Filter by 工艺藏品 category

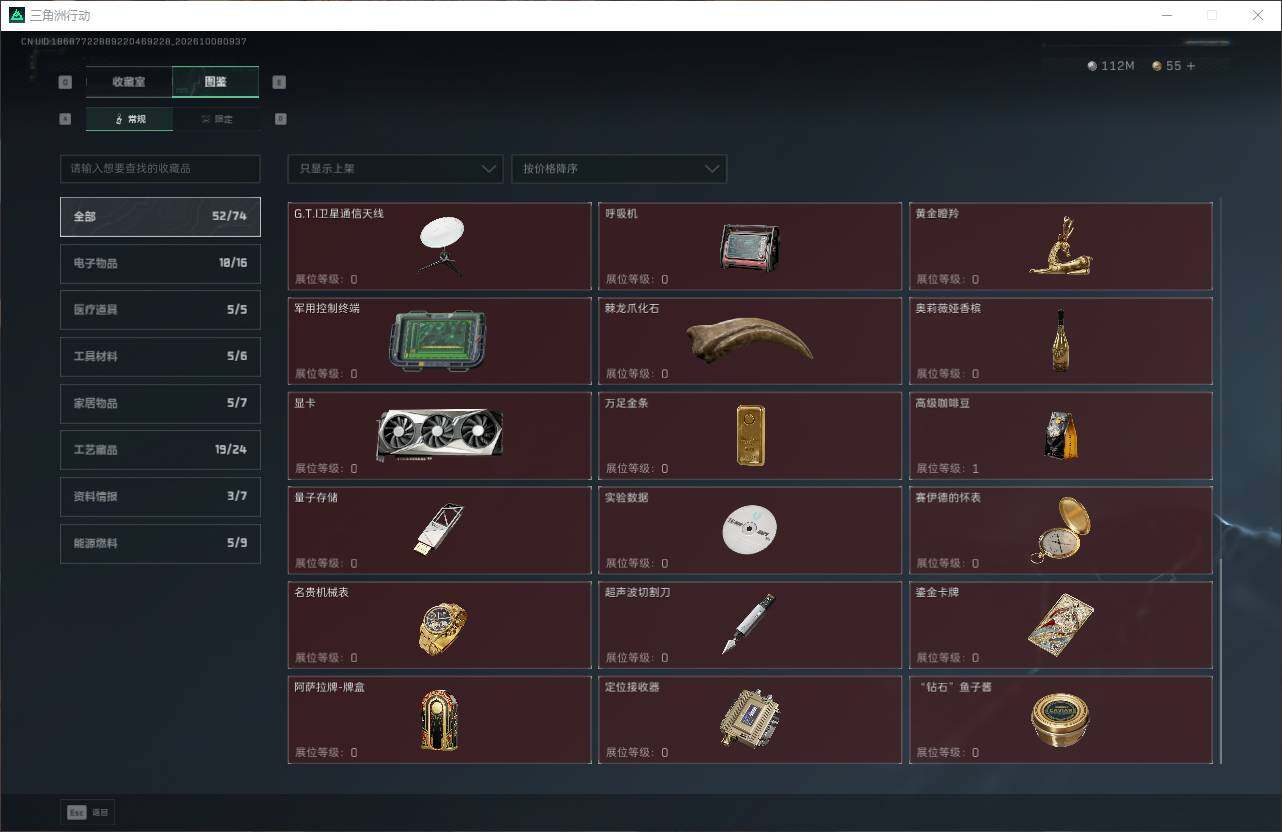[160, 450]
